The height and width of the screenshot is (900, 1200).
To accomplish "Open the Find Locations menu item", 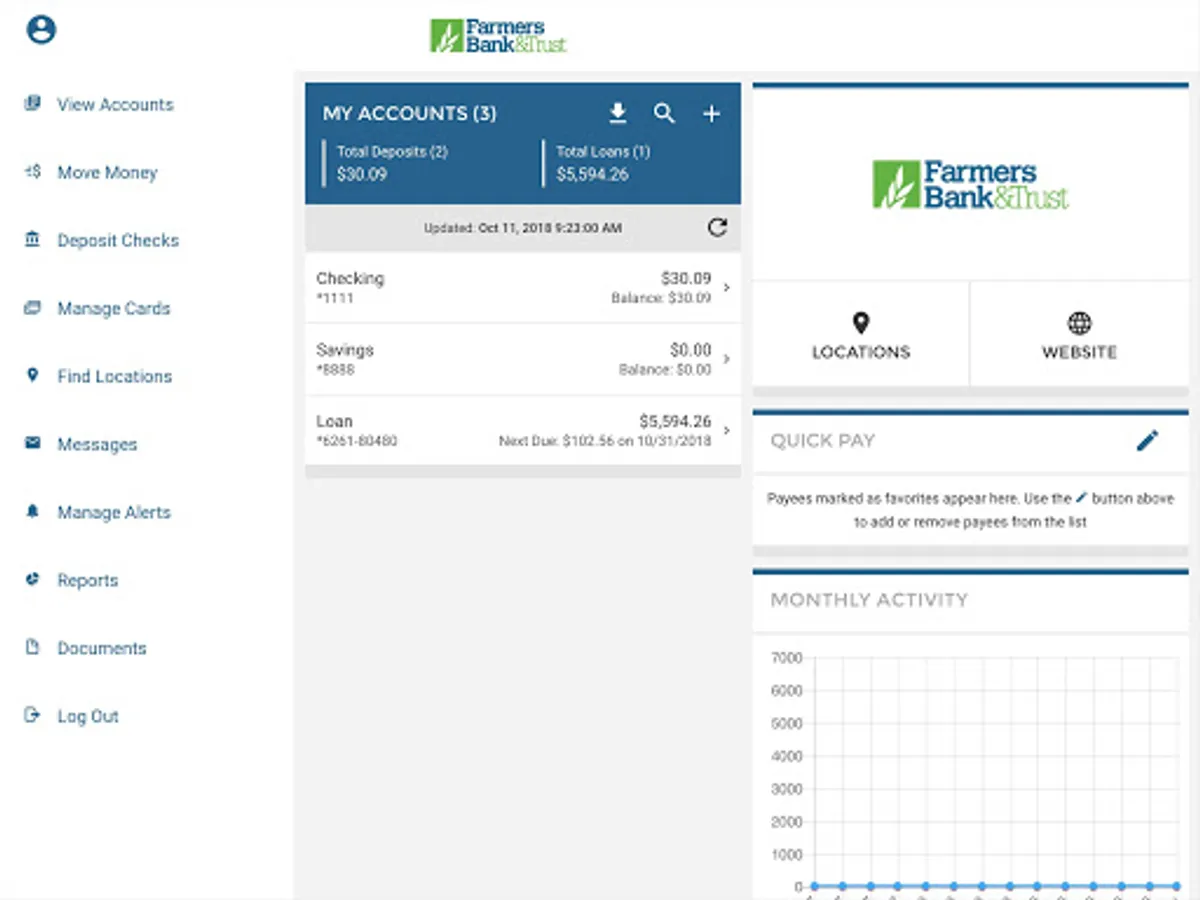I will click(x=114, y=376).
